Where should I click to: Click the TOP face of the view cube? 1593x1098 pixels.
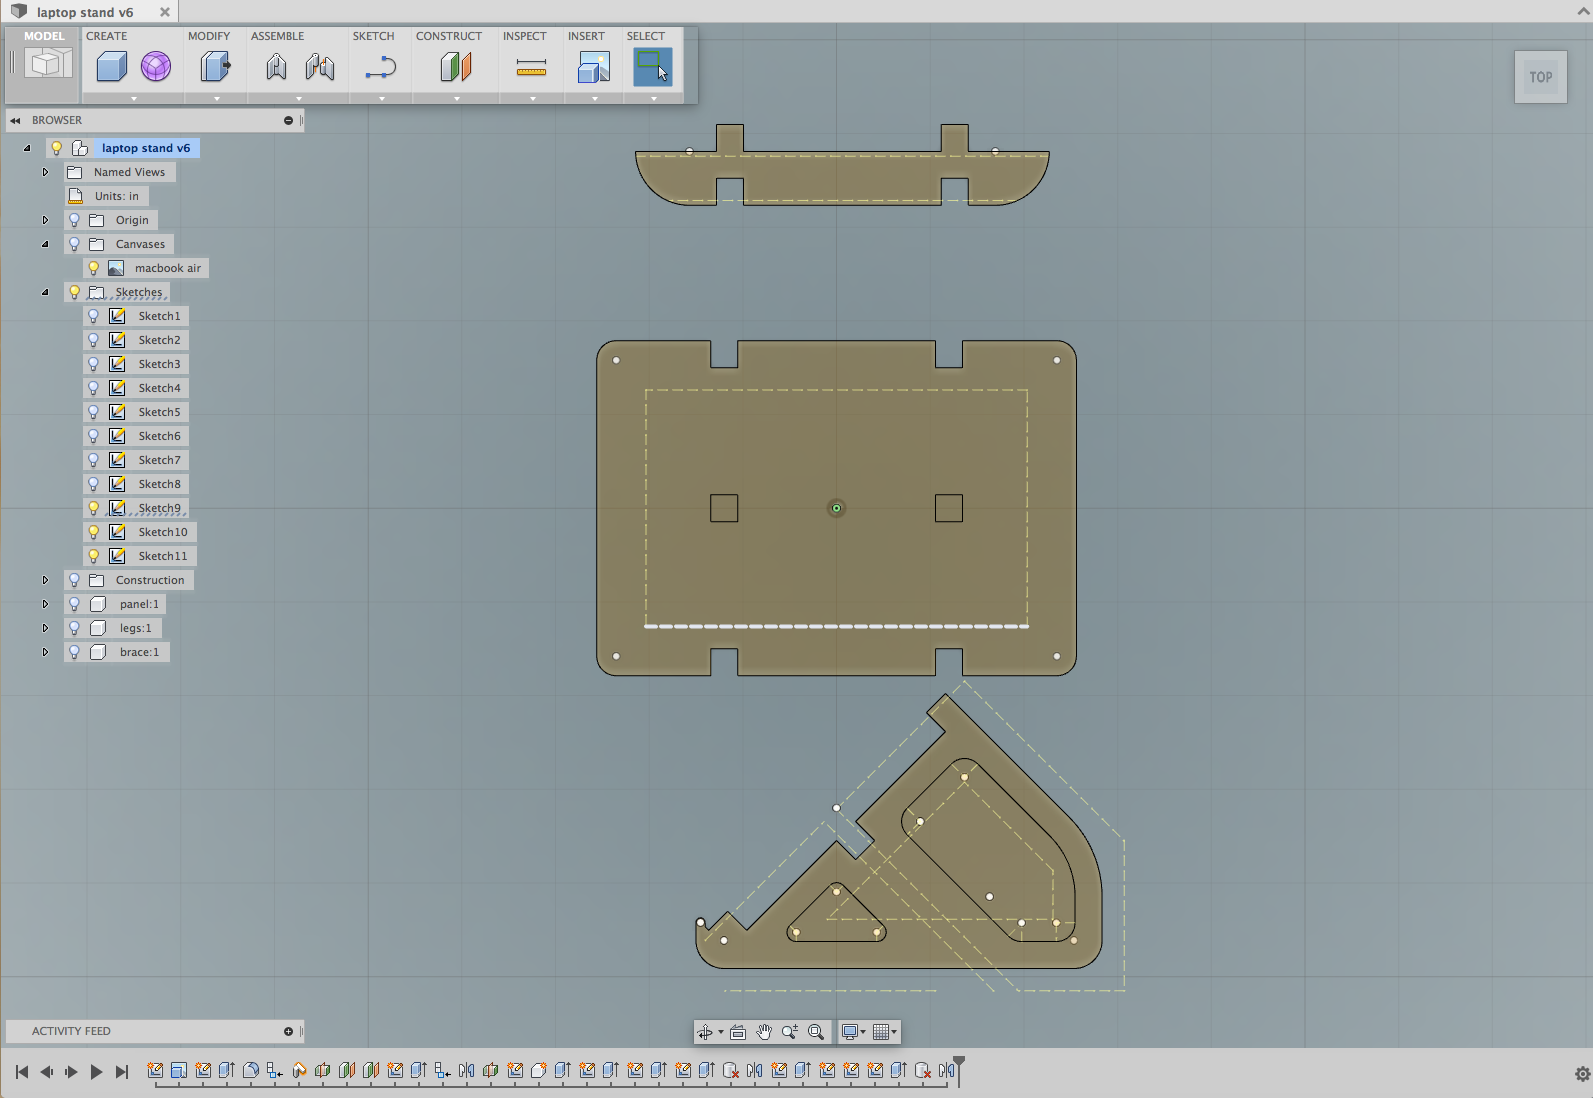point(1541,77)
